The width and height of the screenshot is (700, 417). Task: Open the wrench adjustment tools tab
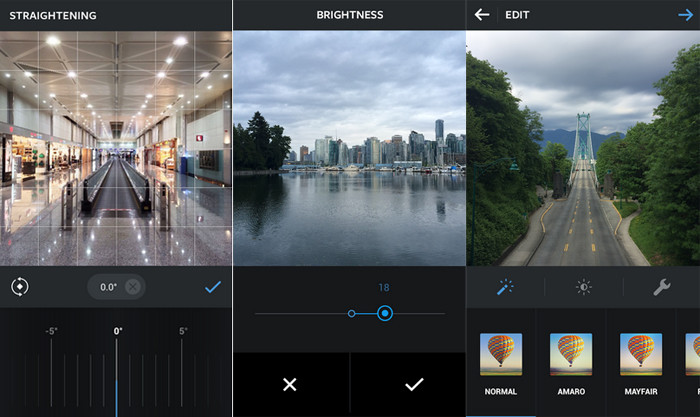pyautogui.click(x=661, y=287)
